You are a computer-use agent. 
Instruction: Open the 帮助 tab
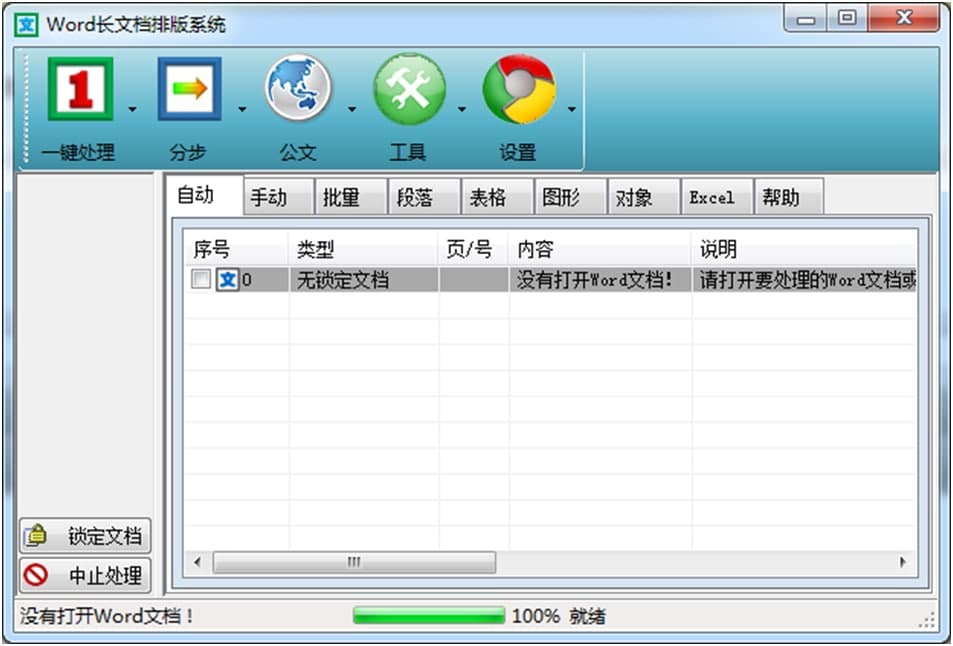coord(789,197)
